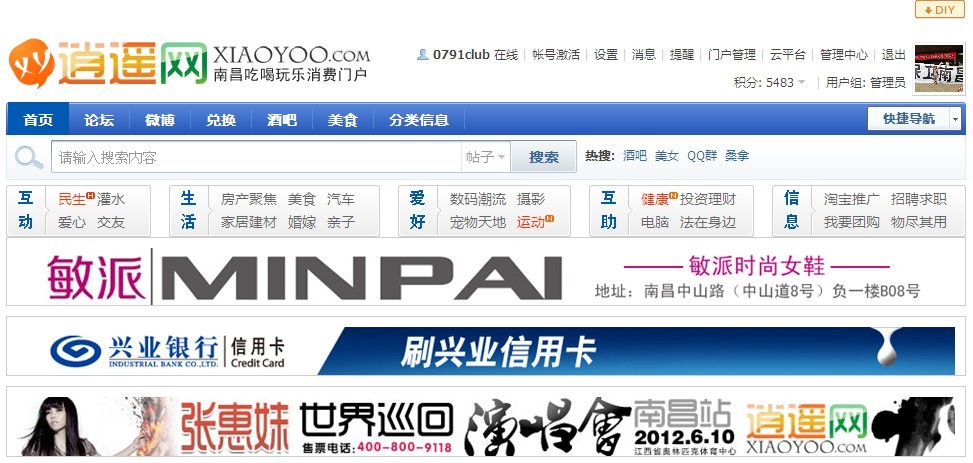Viewport: 973px width, 463px height.
Task: Switch to the 美食 navigation tab
Action: 343,120
